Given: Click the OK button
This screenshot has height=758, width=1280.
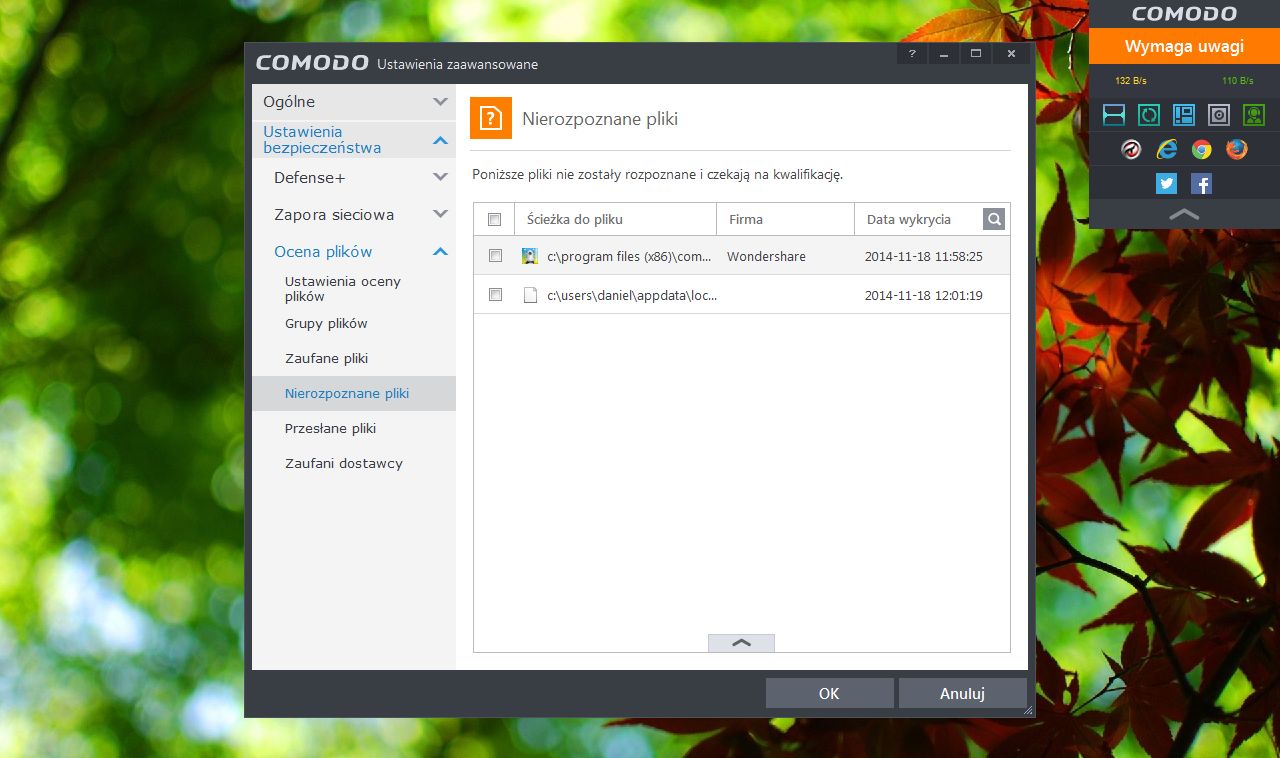Looking at the screenshot, I should coord(829,693).
